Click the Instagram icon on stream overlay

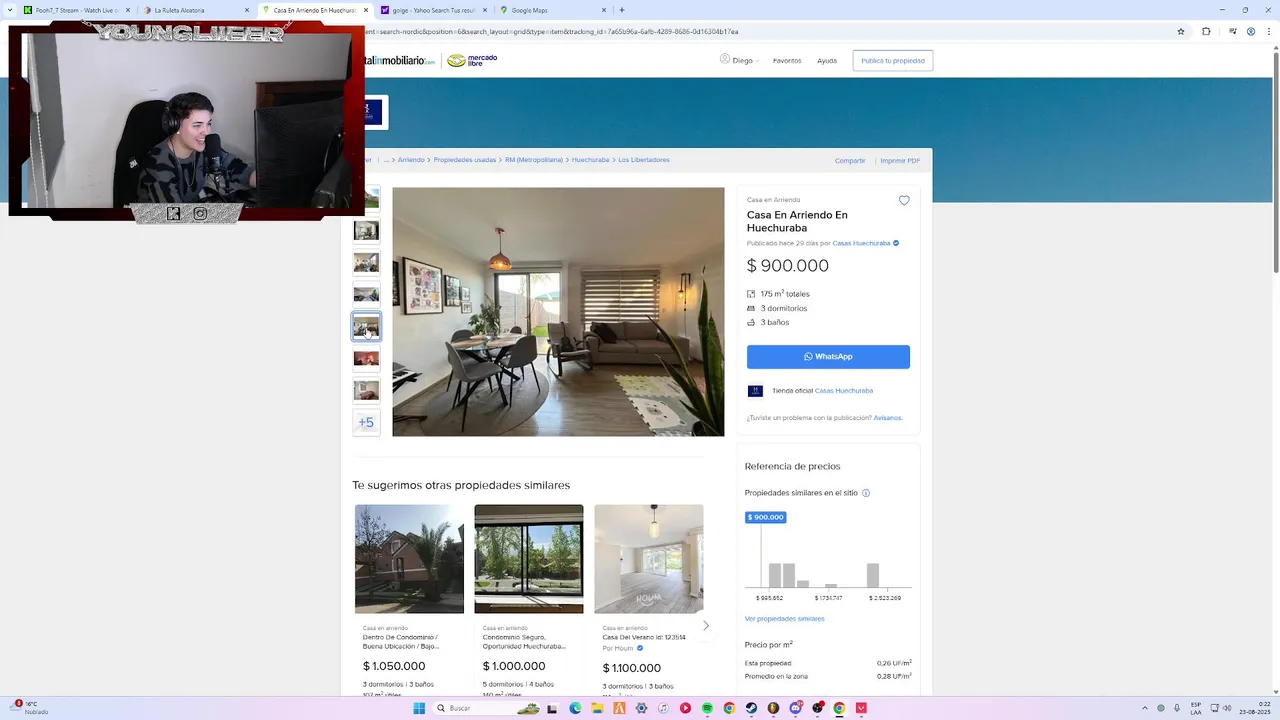(x=200, y=213)
